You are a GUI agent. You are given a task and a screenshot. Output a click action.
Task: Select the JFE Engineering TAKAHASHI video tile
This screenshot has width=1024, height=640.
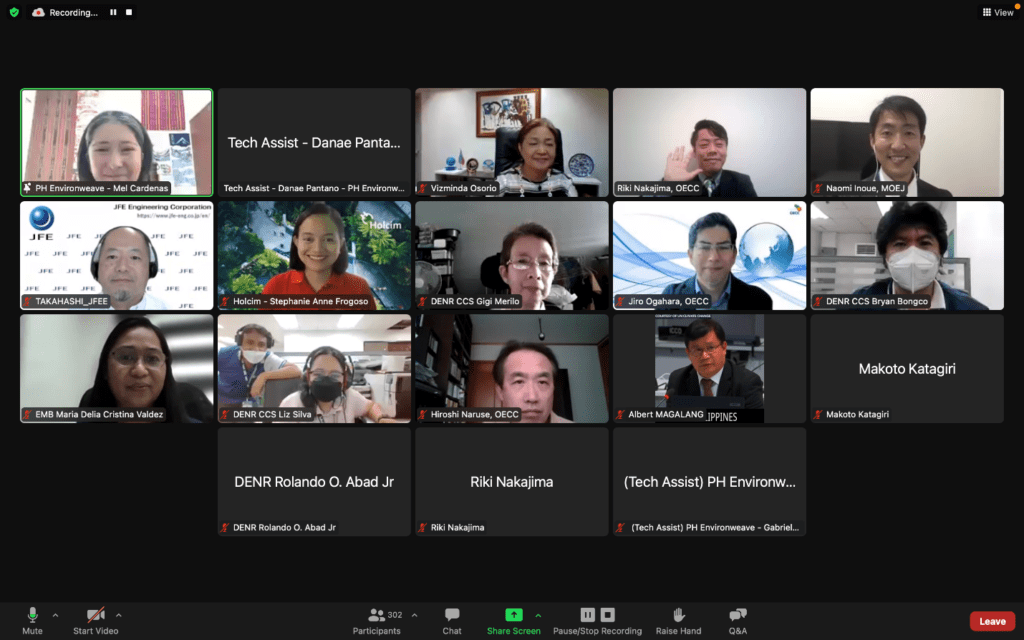click(117, 256)
